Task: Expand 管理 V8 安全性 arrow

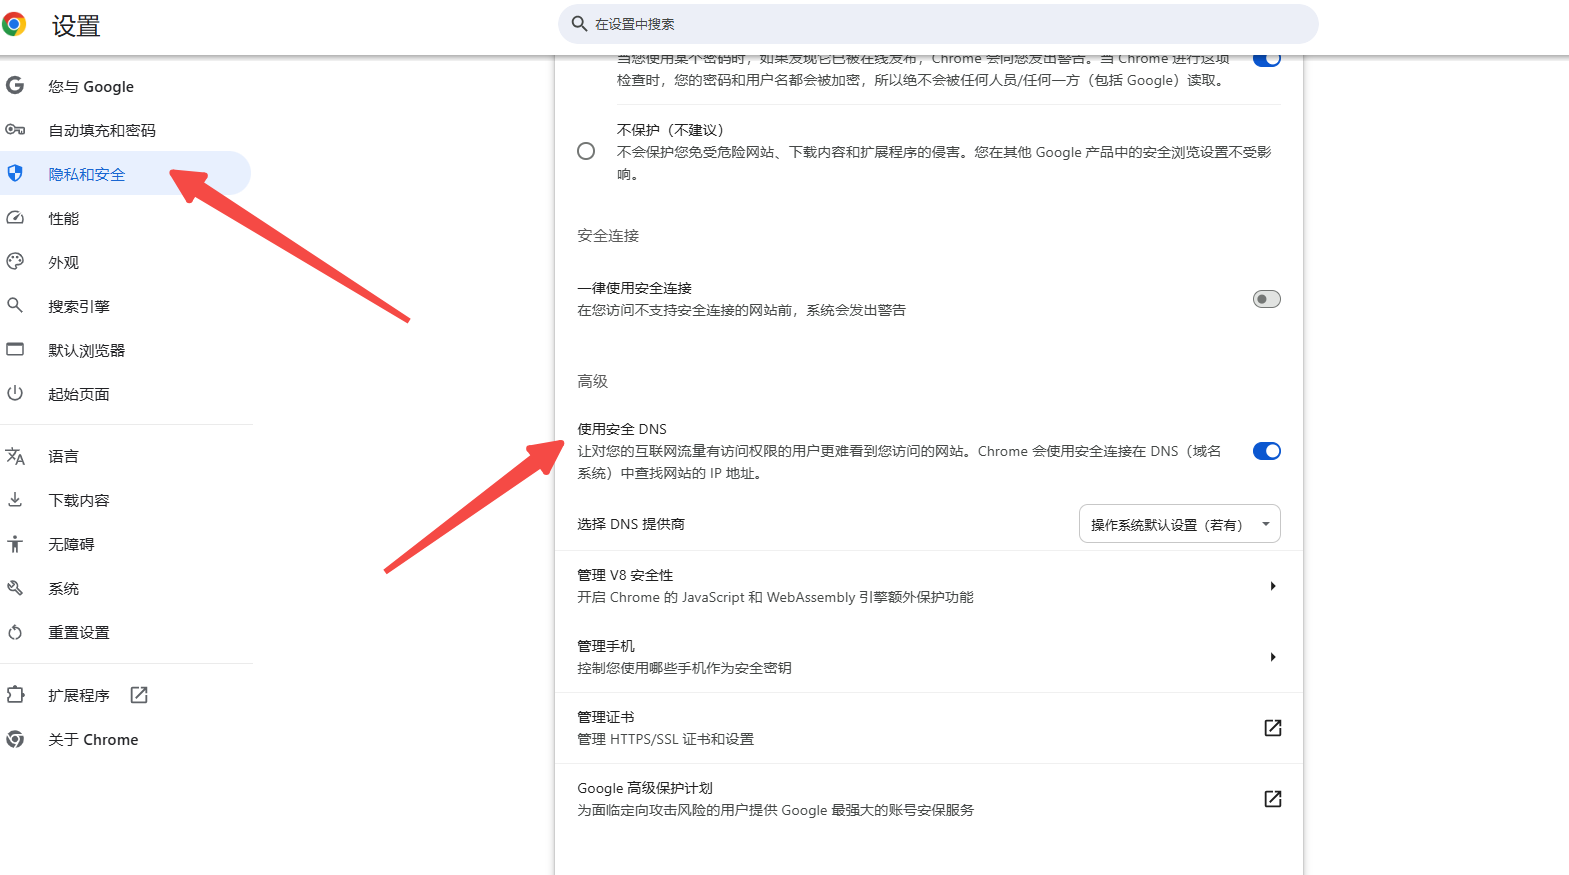Action: pyautogui.click(x=1272, y=586)
